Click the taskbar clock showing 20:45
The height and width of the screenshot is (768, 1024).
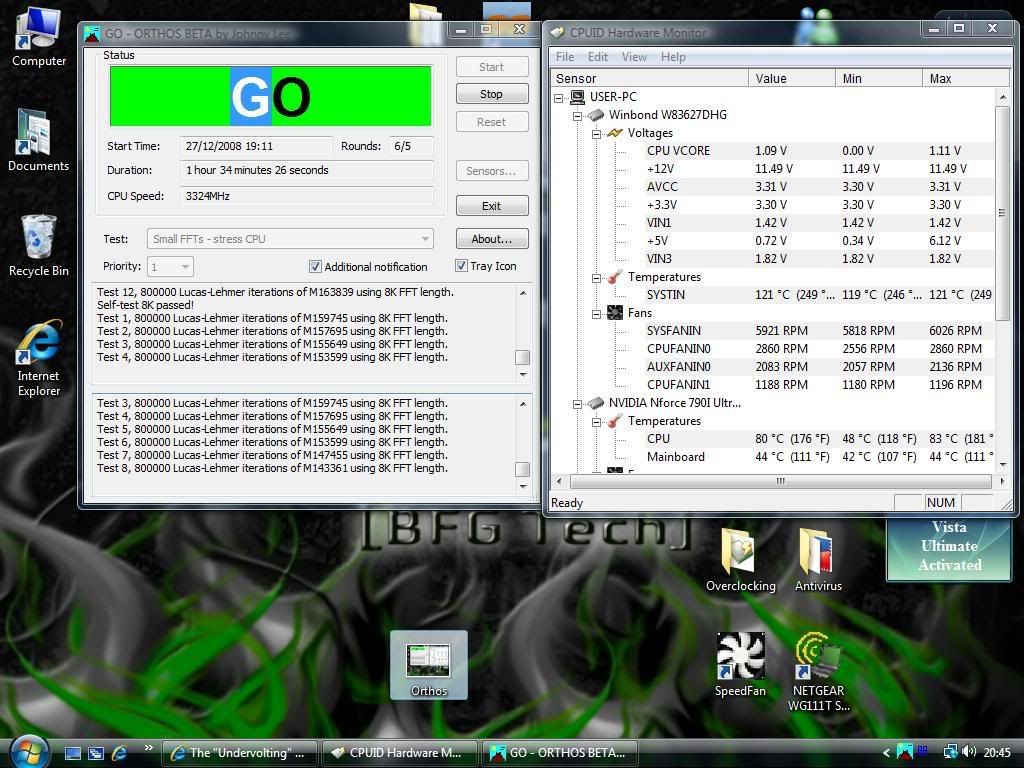(x=997, y=753)
